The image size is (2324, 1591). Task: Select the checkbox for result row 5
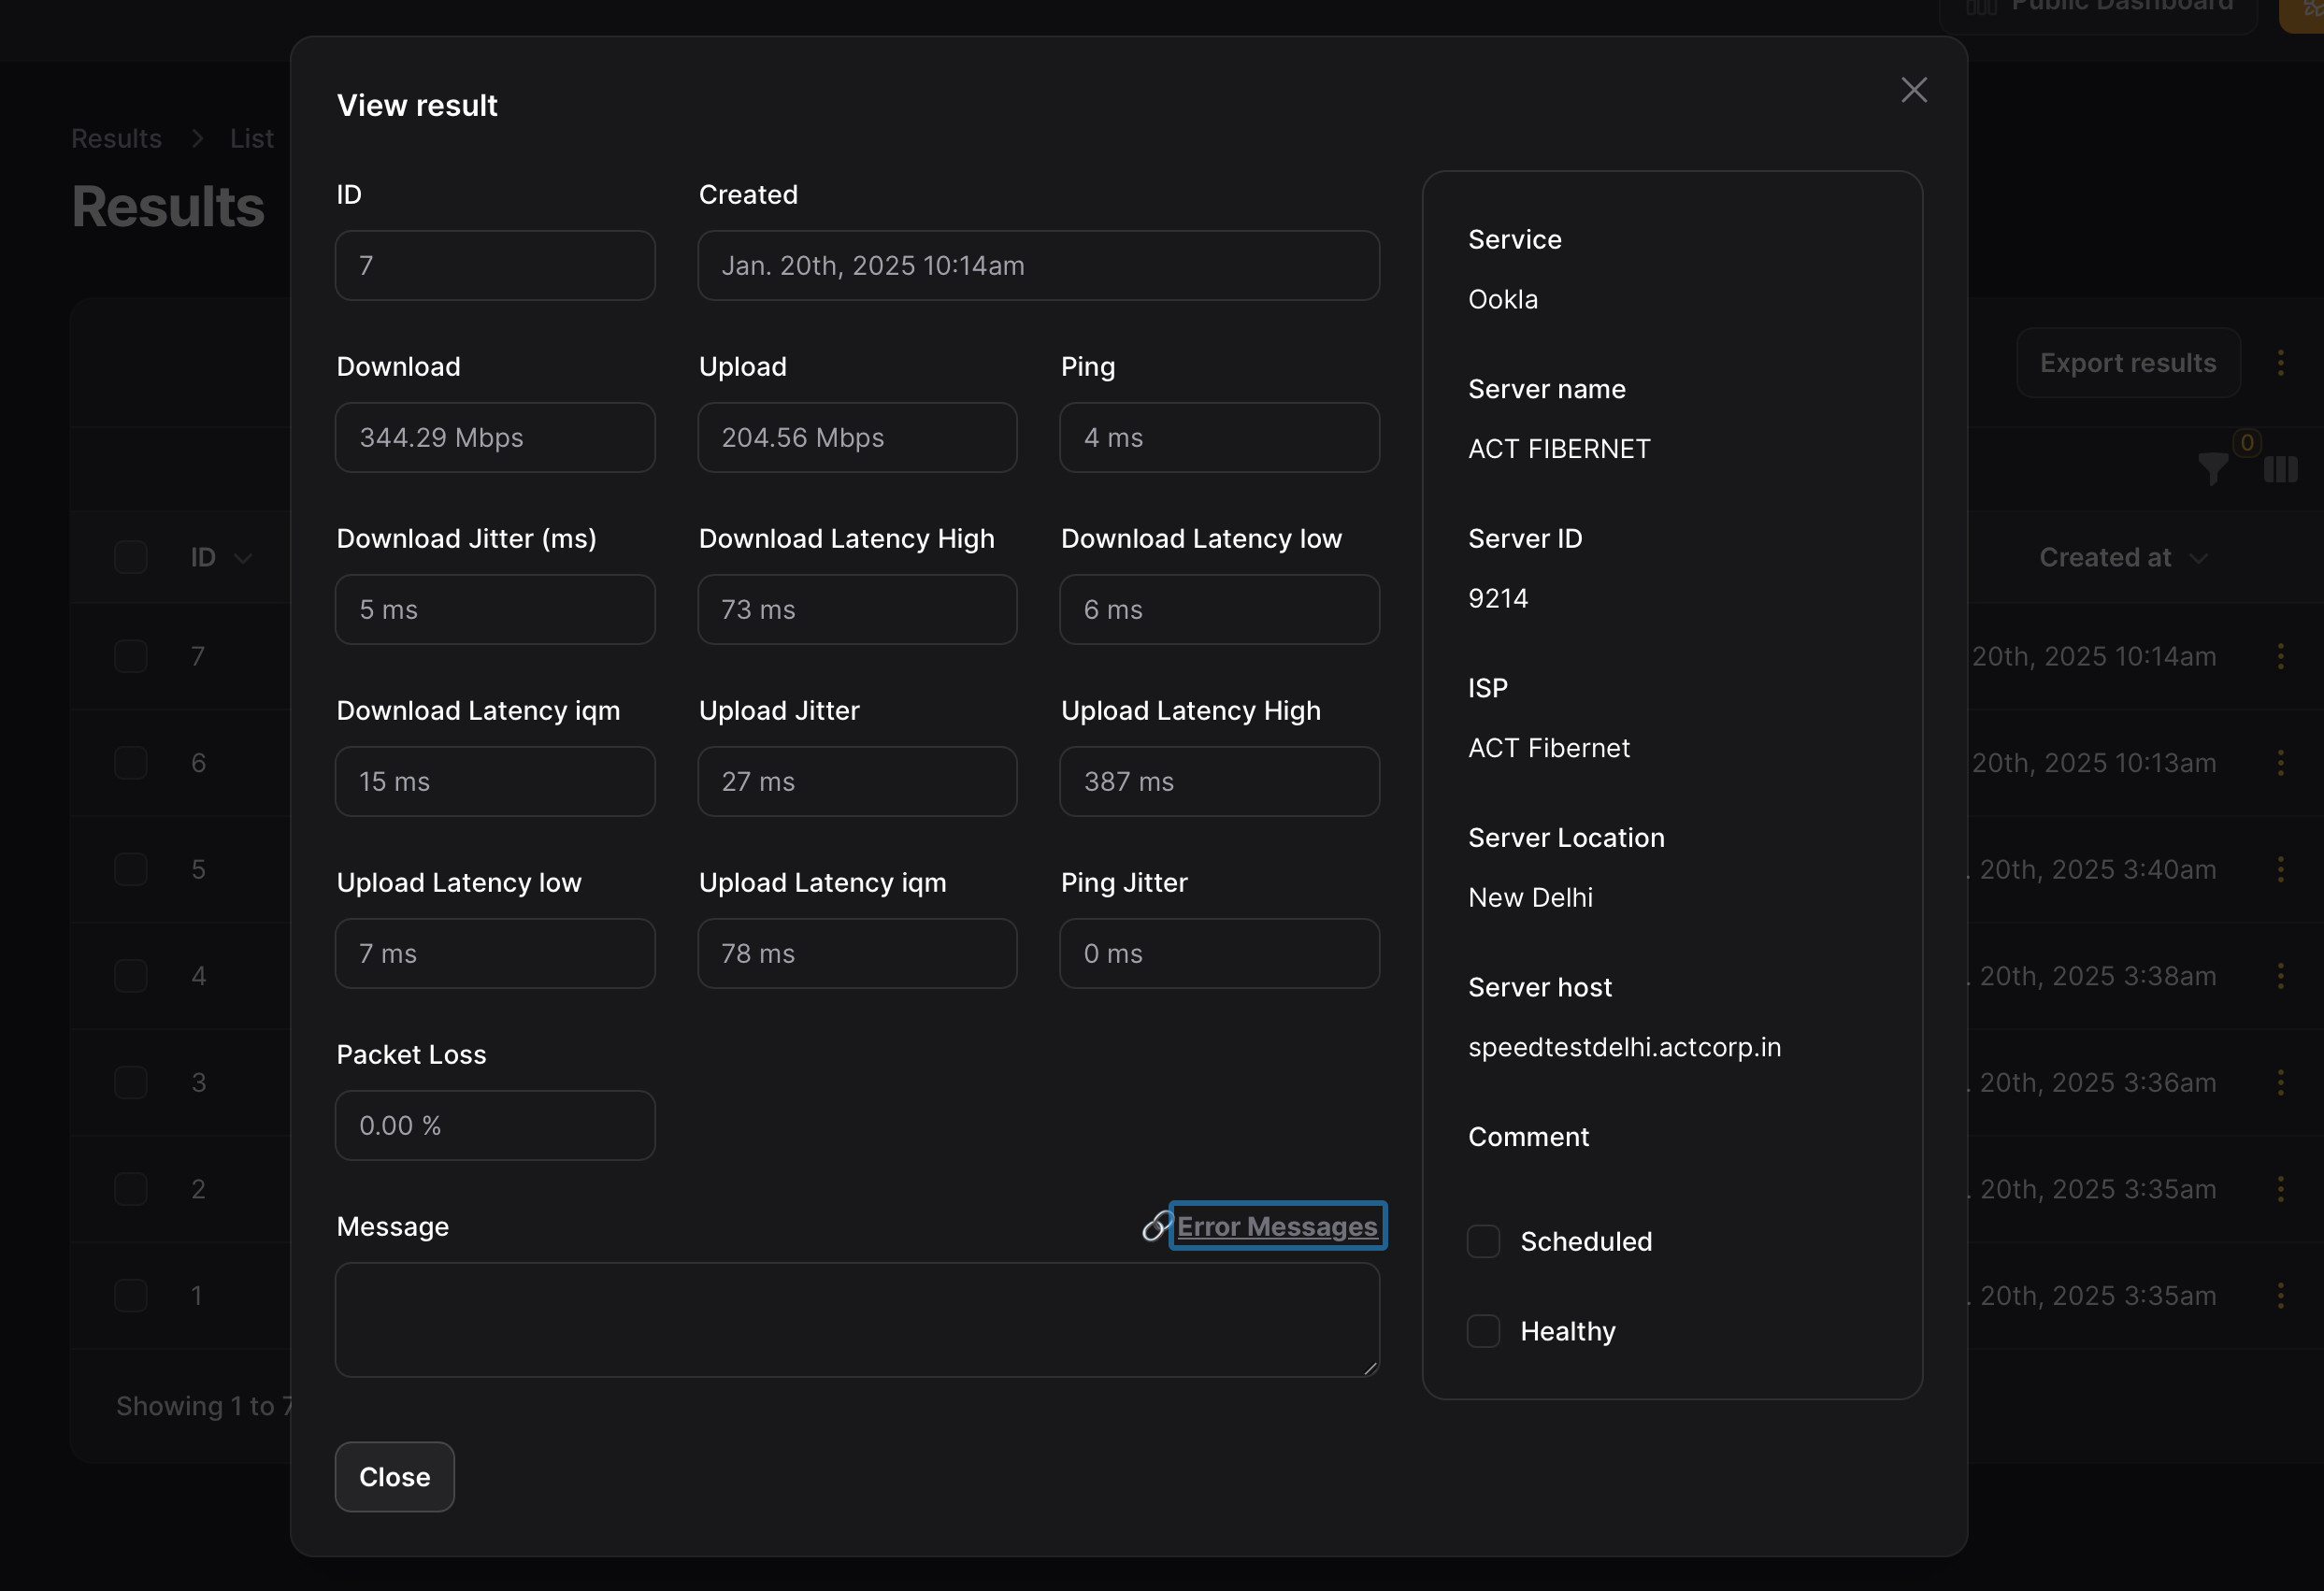pyautogui.click(x=131, y=869)
